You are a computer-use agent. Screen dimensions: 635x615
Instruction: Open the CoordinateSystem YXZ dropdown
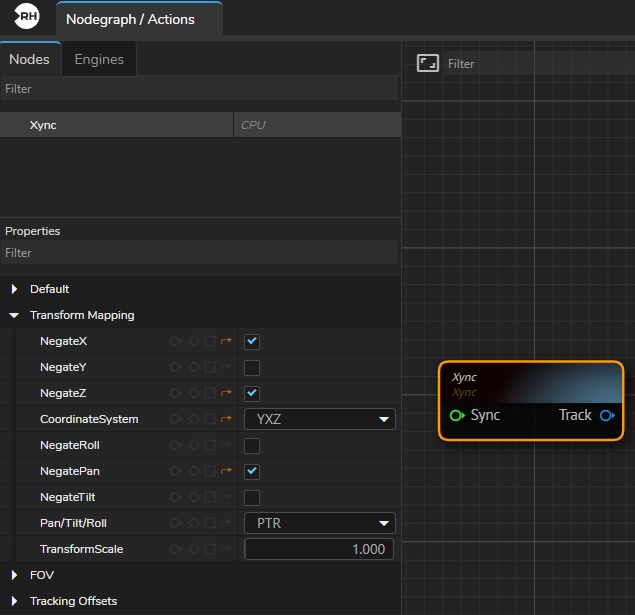pyautogui.click(x=320, y=419)
